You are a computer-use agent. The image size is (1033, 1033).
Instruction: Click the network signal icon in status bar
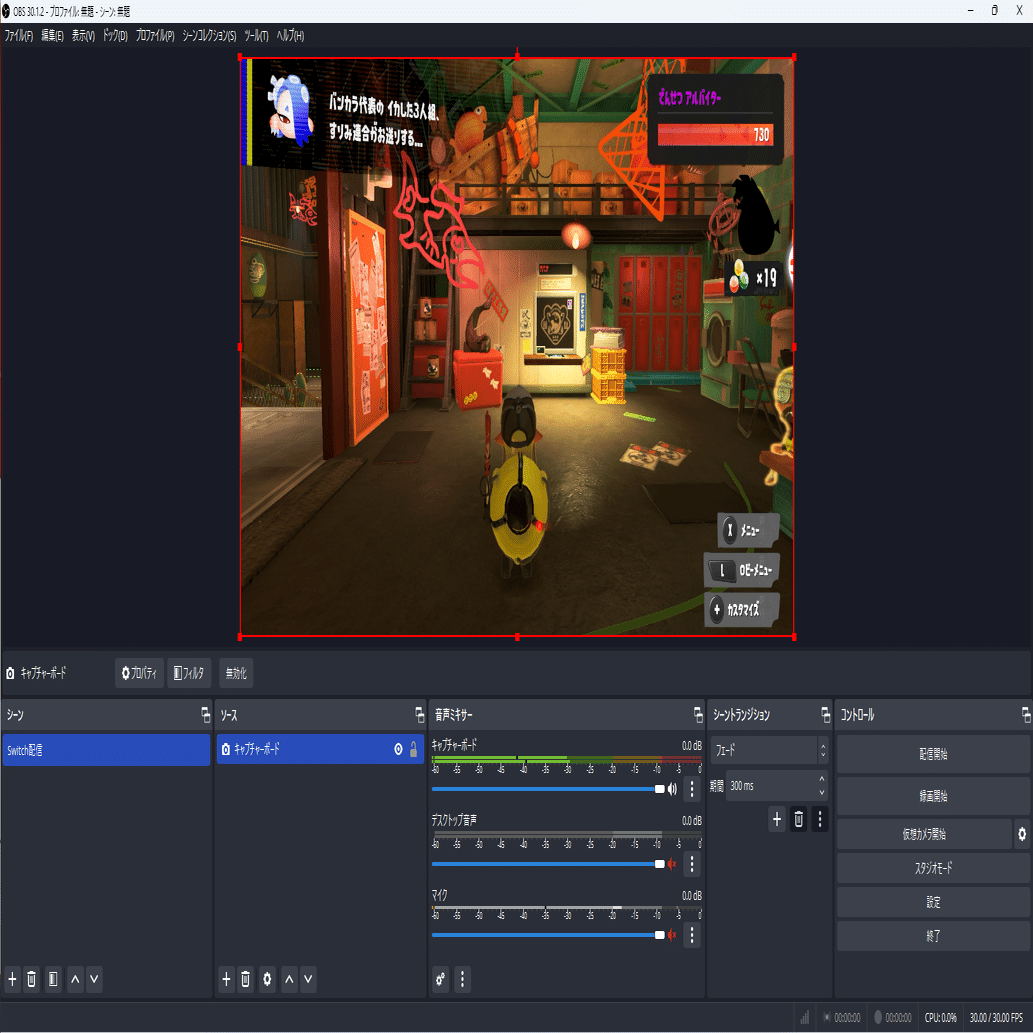pos(804,1018)
